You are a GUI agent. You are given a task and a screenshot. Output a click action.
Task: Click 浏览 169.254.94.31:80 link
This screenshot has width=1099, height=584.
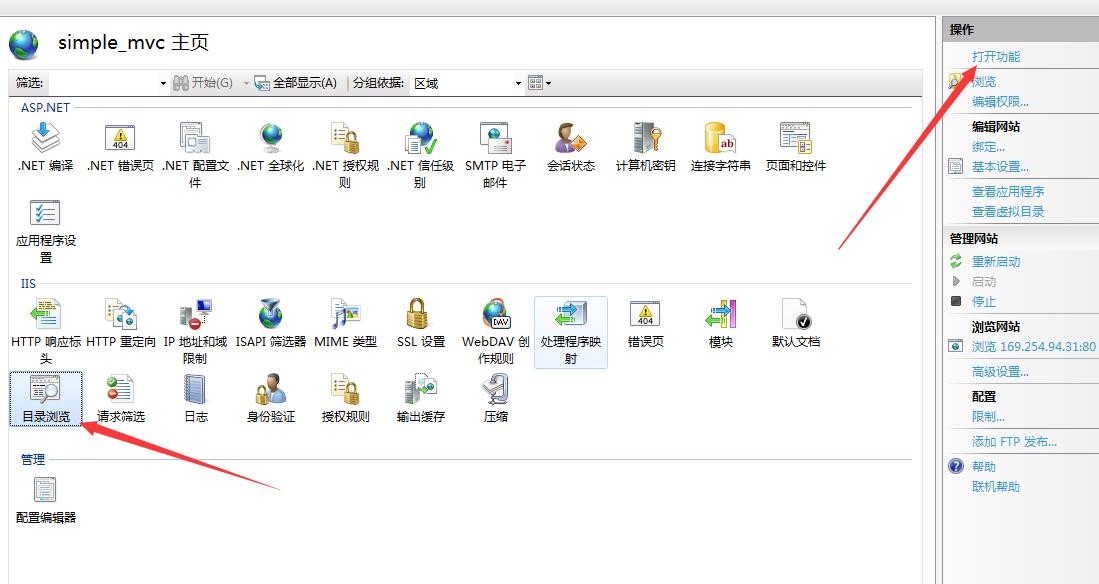point(1033,347)
